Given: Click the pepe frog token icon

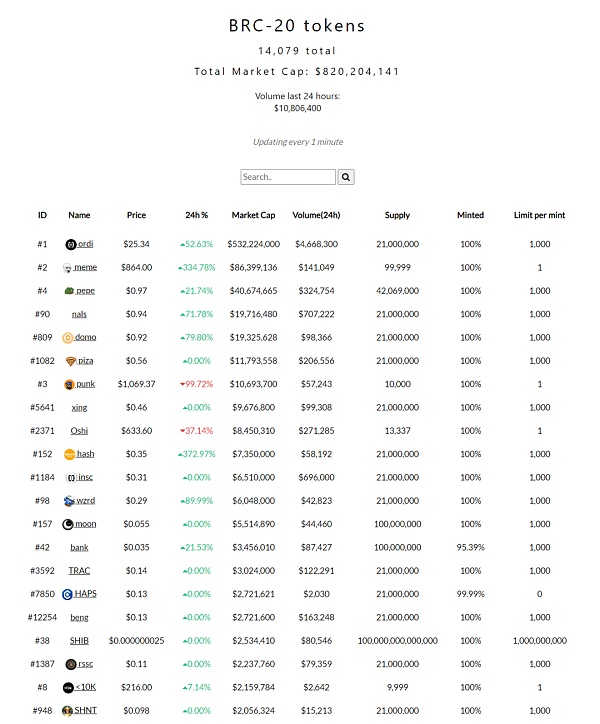Looking at the screenshot, I should coord(68,291).
